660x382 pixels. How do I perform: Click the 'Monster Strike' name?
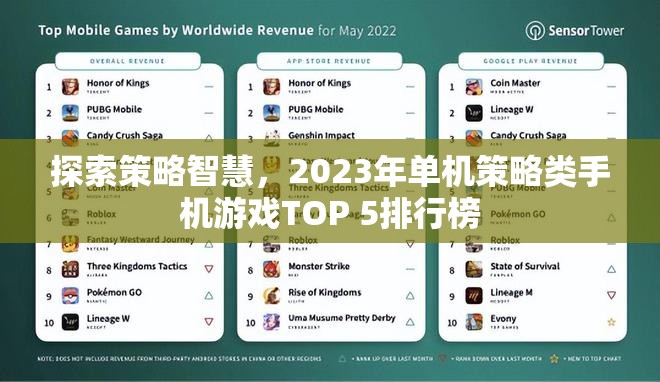[319, 266]
